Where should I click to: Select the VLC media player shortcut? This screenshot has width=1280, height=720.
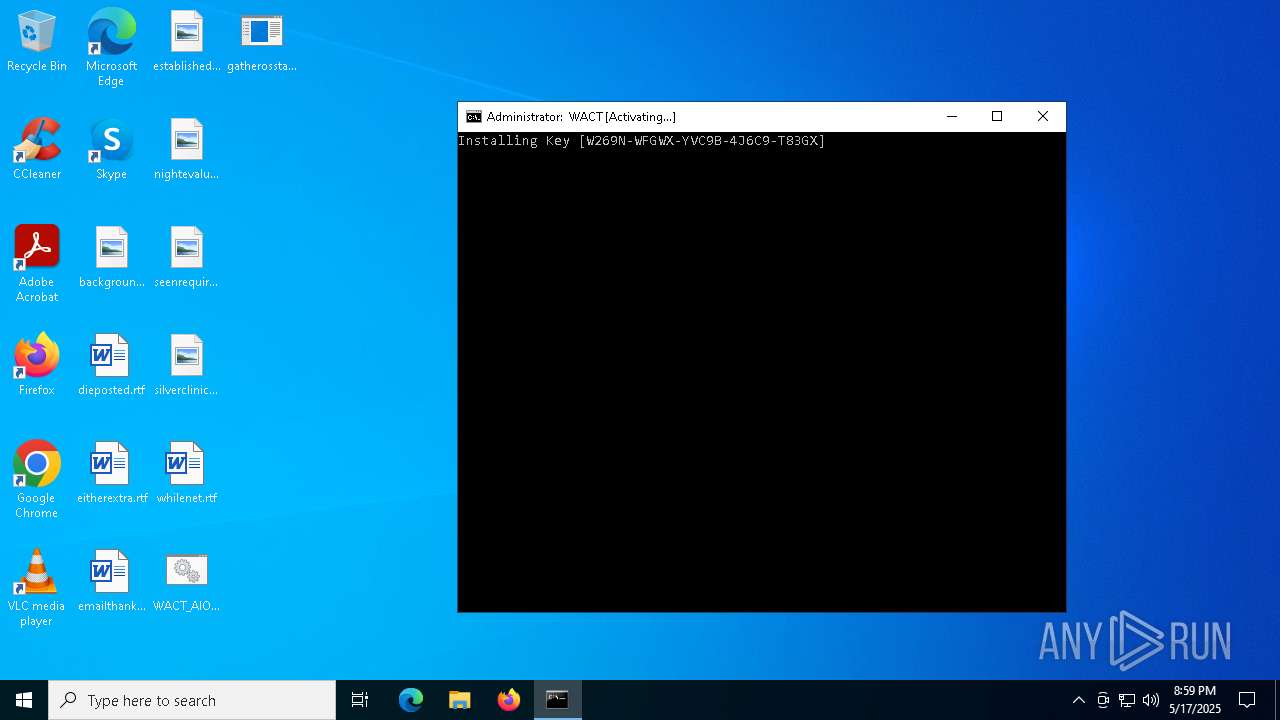37,588
